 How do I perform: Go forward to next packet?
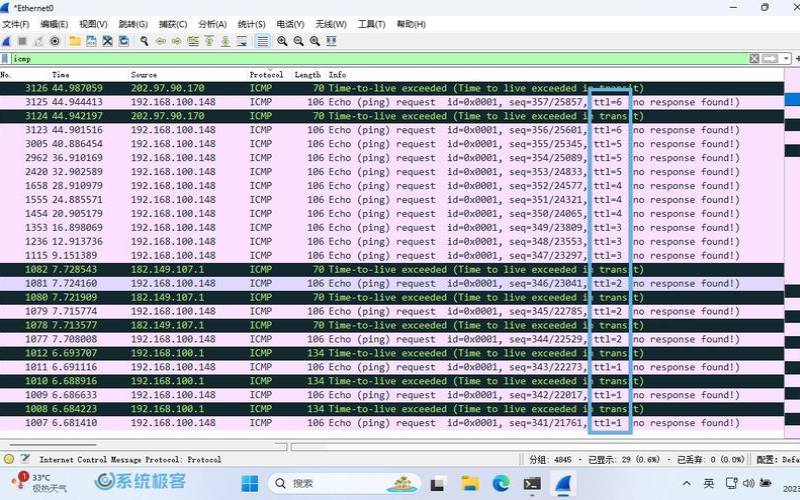tap(177, 41)
